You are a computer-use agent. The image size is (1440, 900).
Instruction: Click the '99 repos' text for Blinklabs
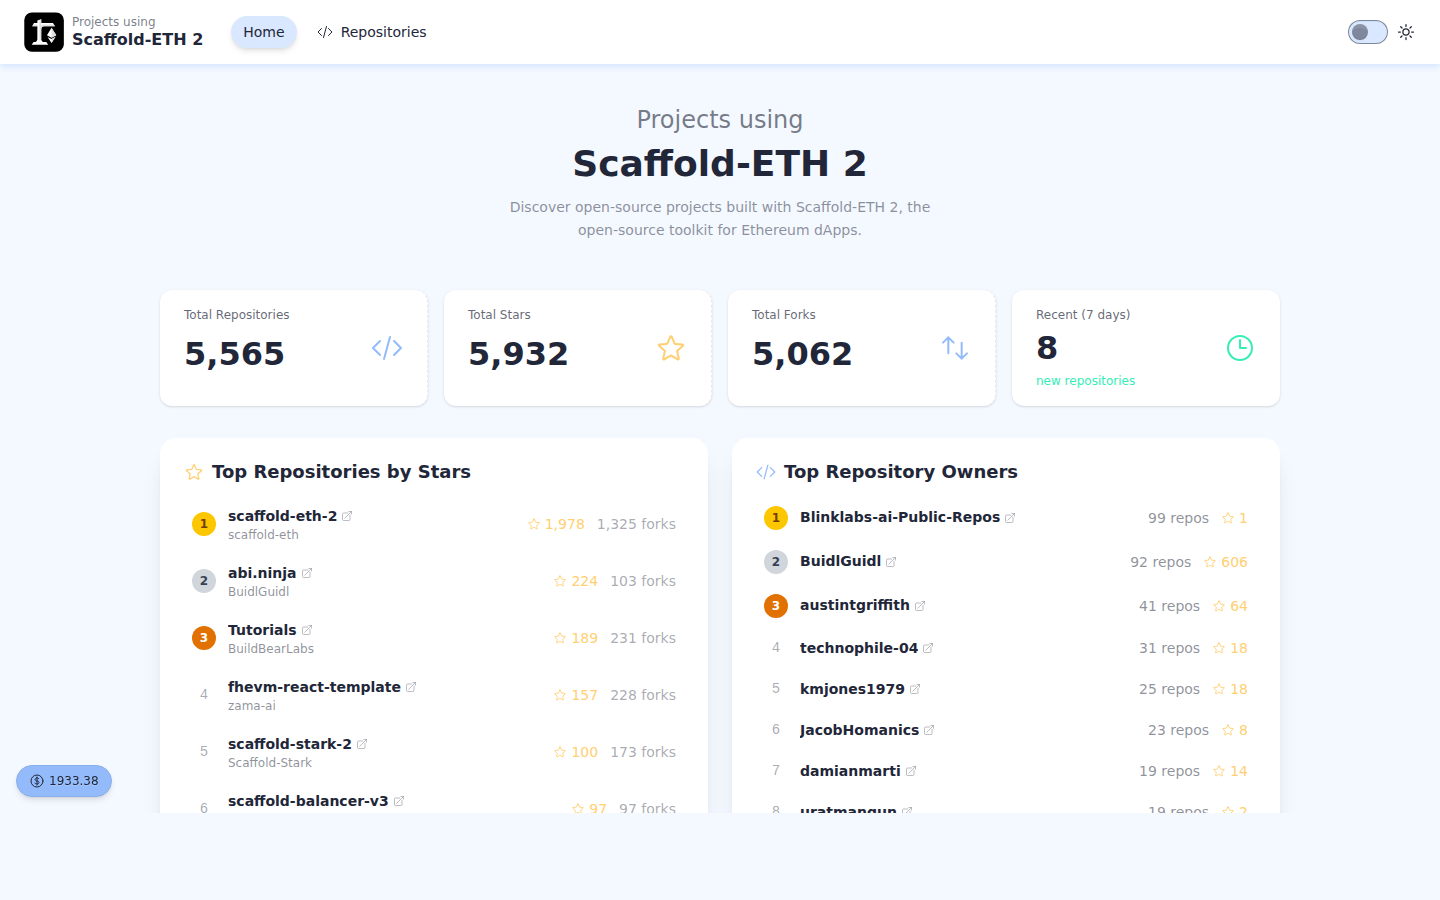[x=1178, y=518]
